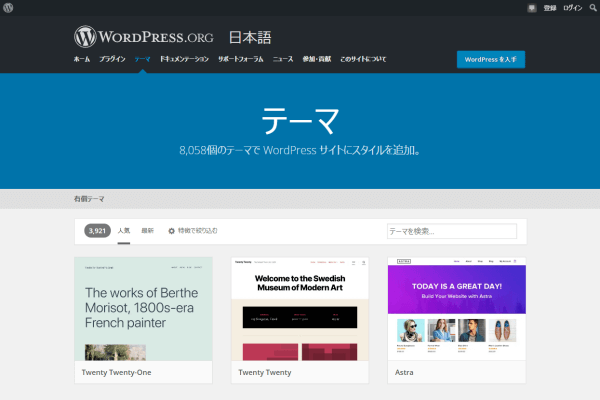This screenshot has width=600, height=400.
Task: Click the Twenty Twenty theme name
Action: 265,372
